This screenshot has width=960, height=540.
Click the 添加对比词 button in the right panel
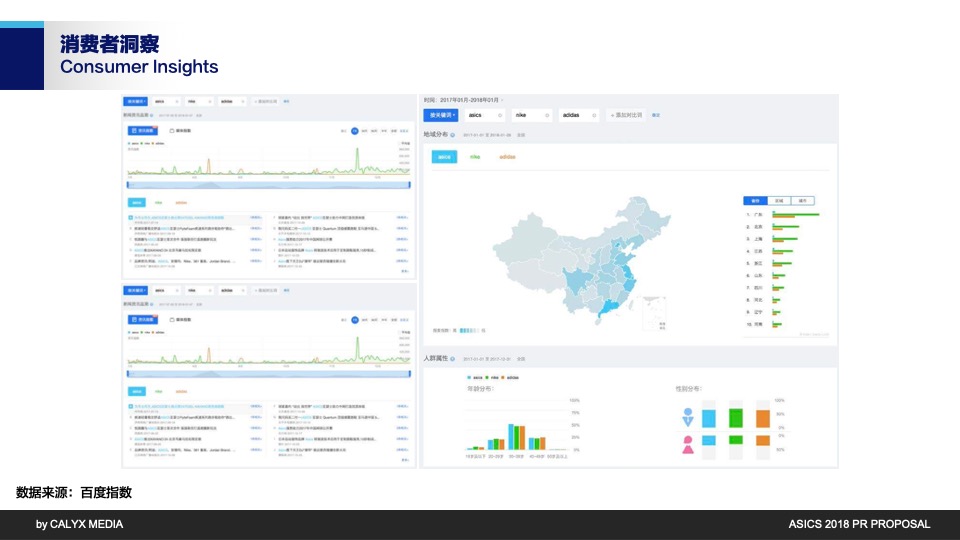point(628,115)
